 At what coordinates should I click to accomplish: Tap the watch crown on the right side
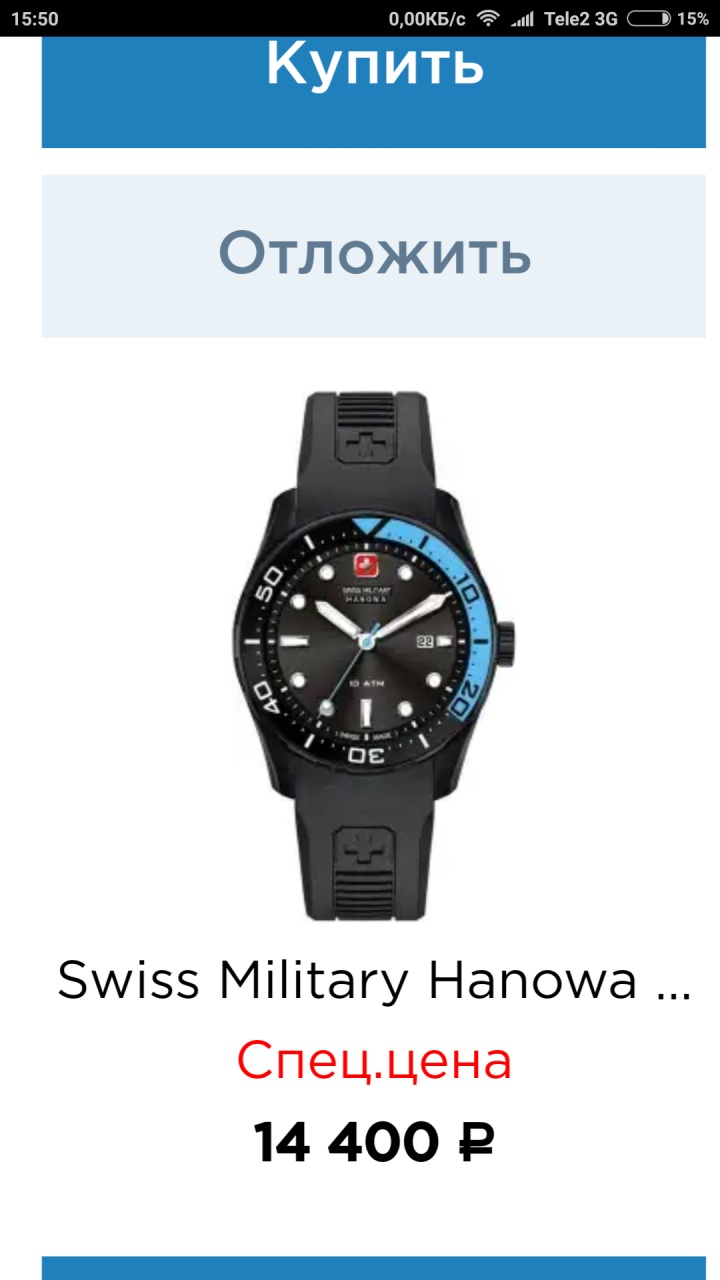click(507, 642)
